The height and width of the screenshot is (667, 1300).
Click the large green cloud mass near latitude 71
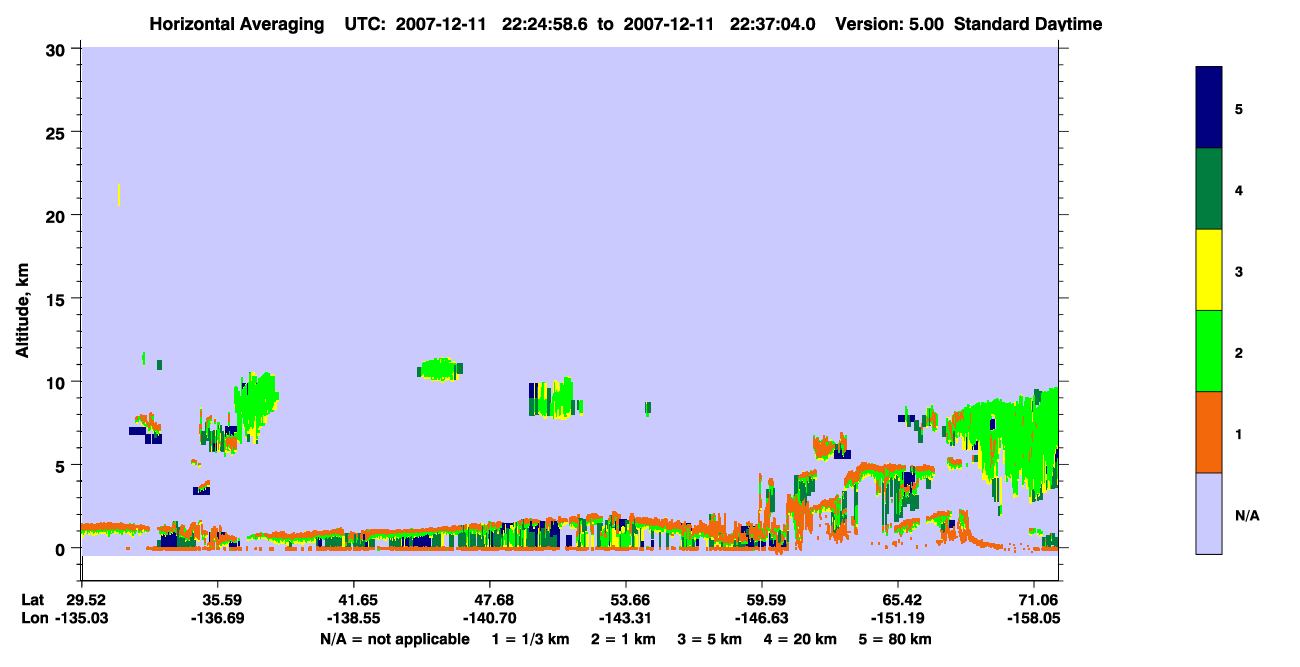tap(1005, 443)
